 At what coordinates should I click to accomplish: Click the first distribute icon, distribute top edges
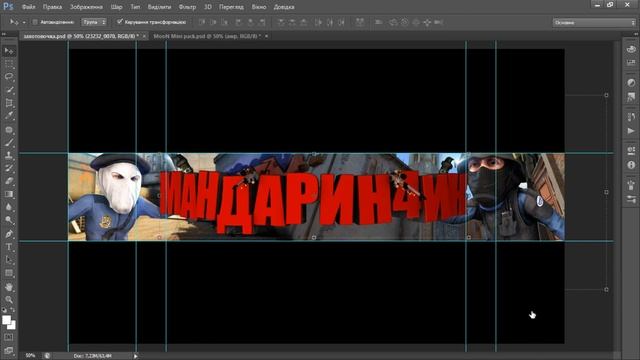point(281,22)
